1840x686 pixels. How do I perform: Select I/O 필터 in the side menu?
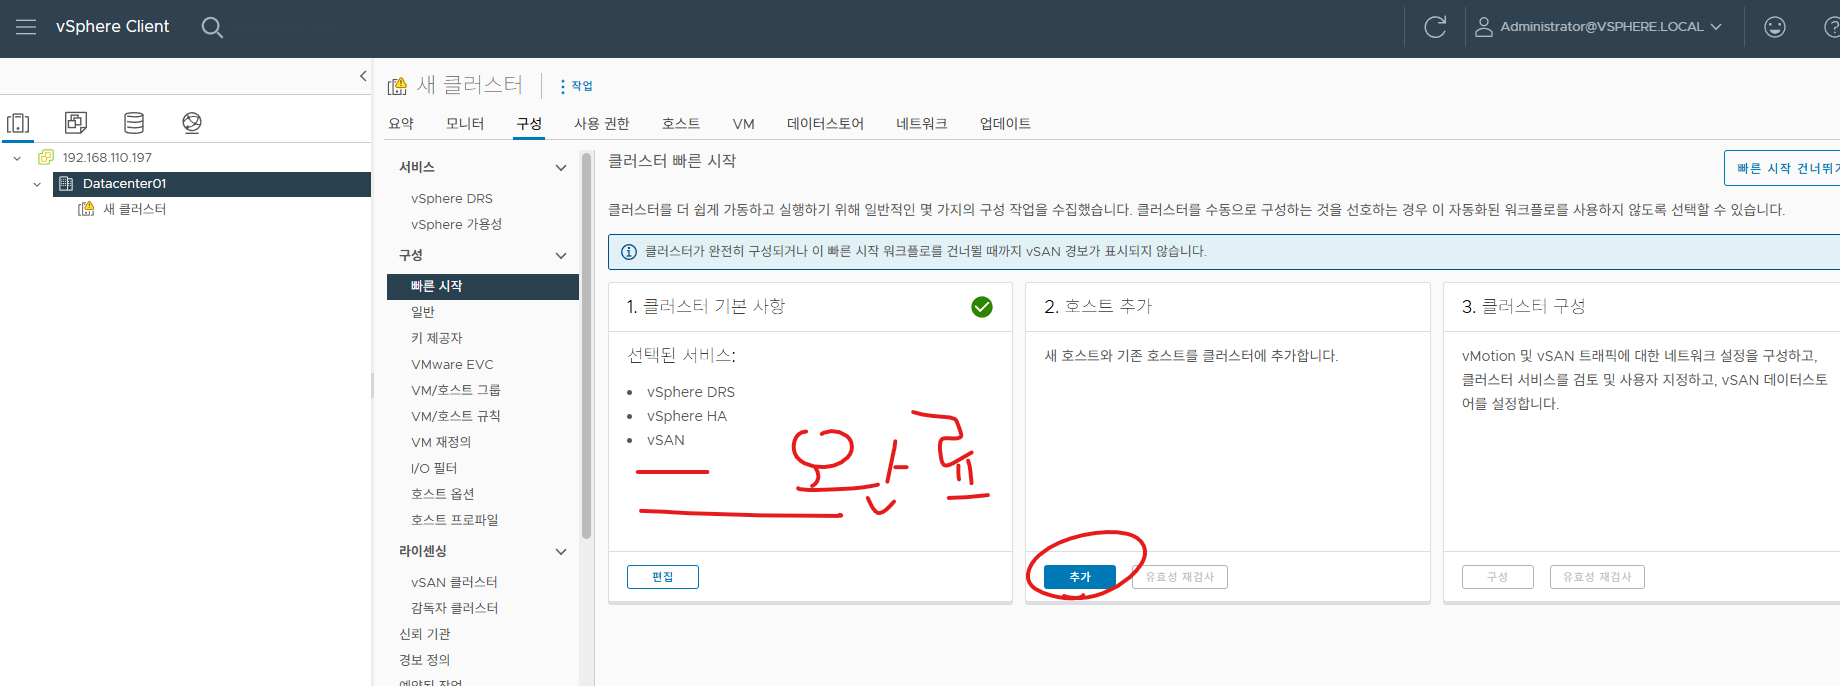(434, 469)
